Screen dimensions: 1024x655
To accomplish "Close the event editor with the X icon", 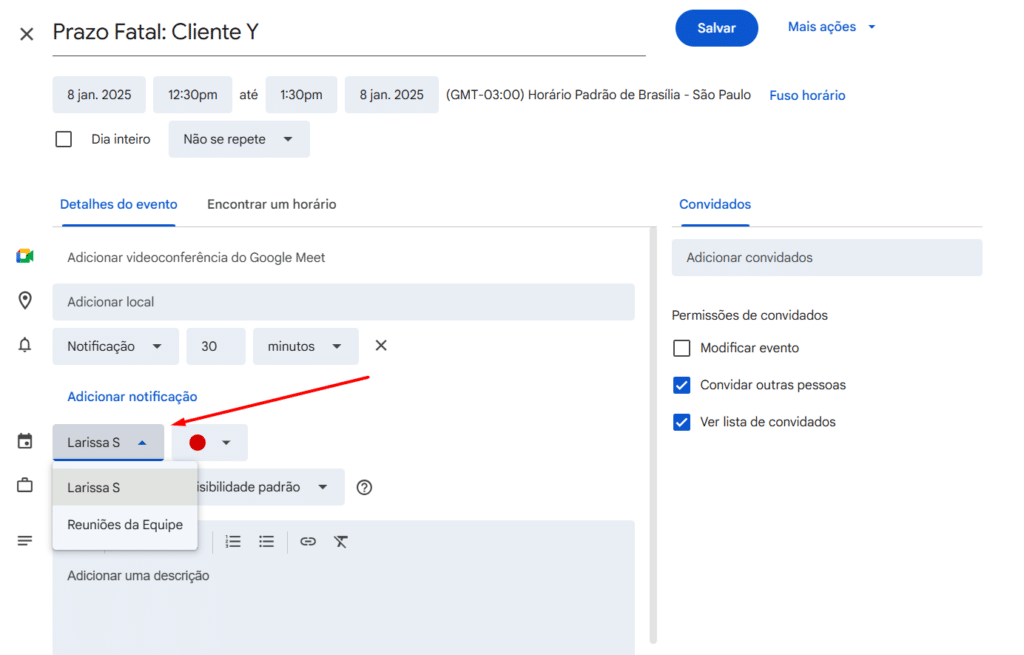I will [27, 34].
